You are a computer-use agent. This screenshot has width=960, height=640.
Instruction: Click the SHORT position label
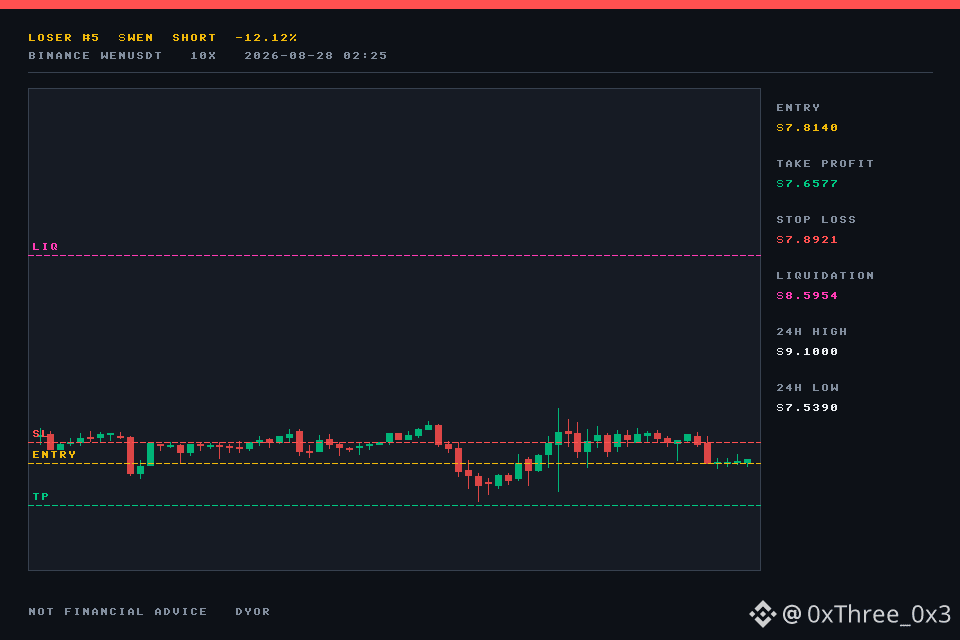(x=194, y=37)
